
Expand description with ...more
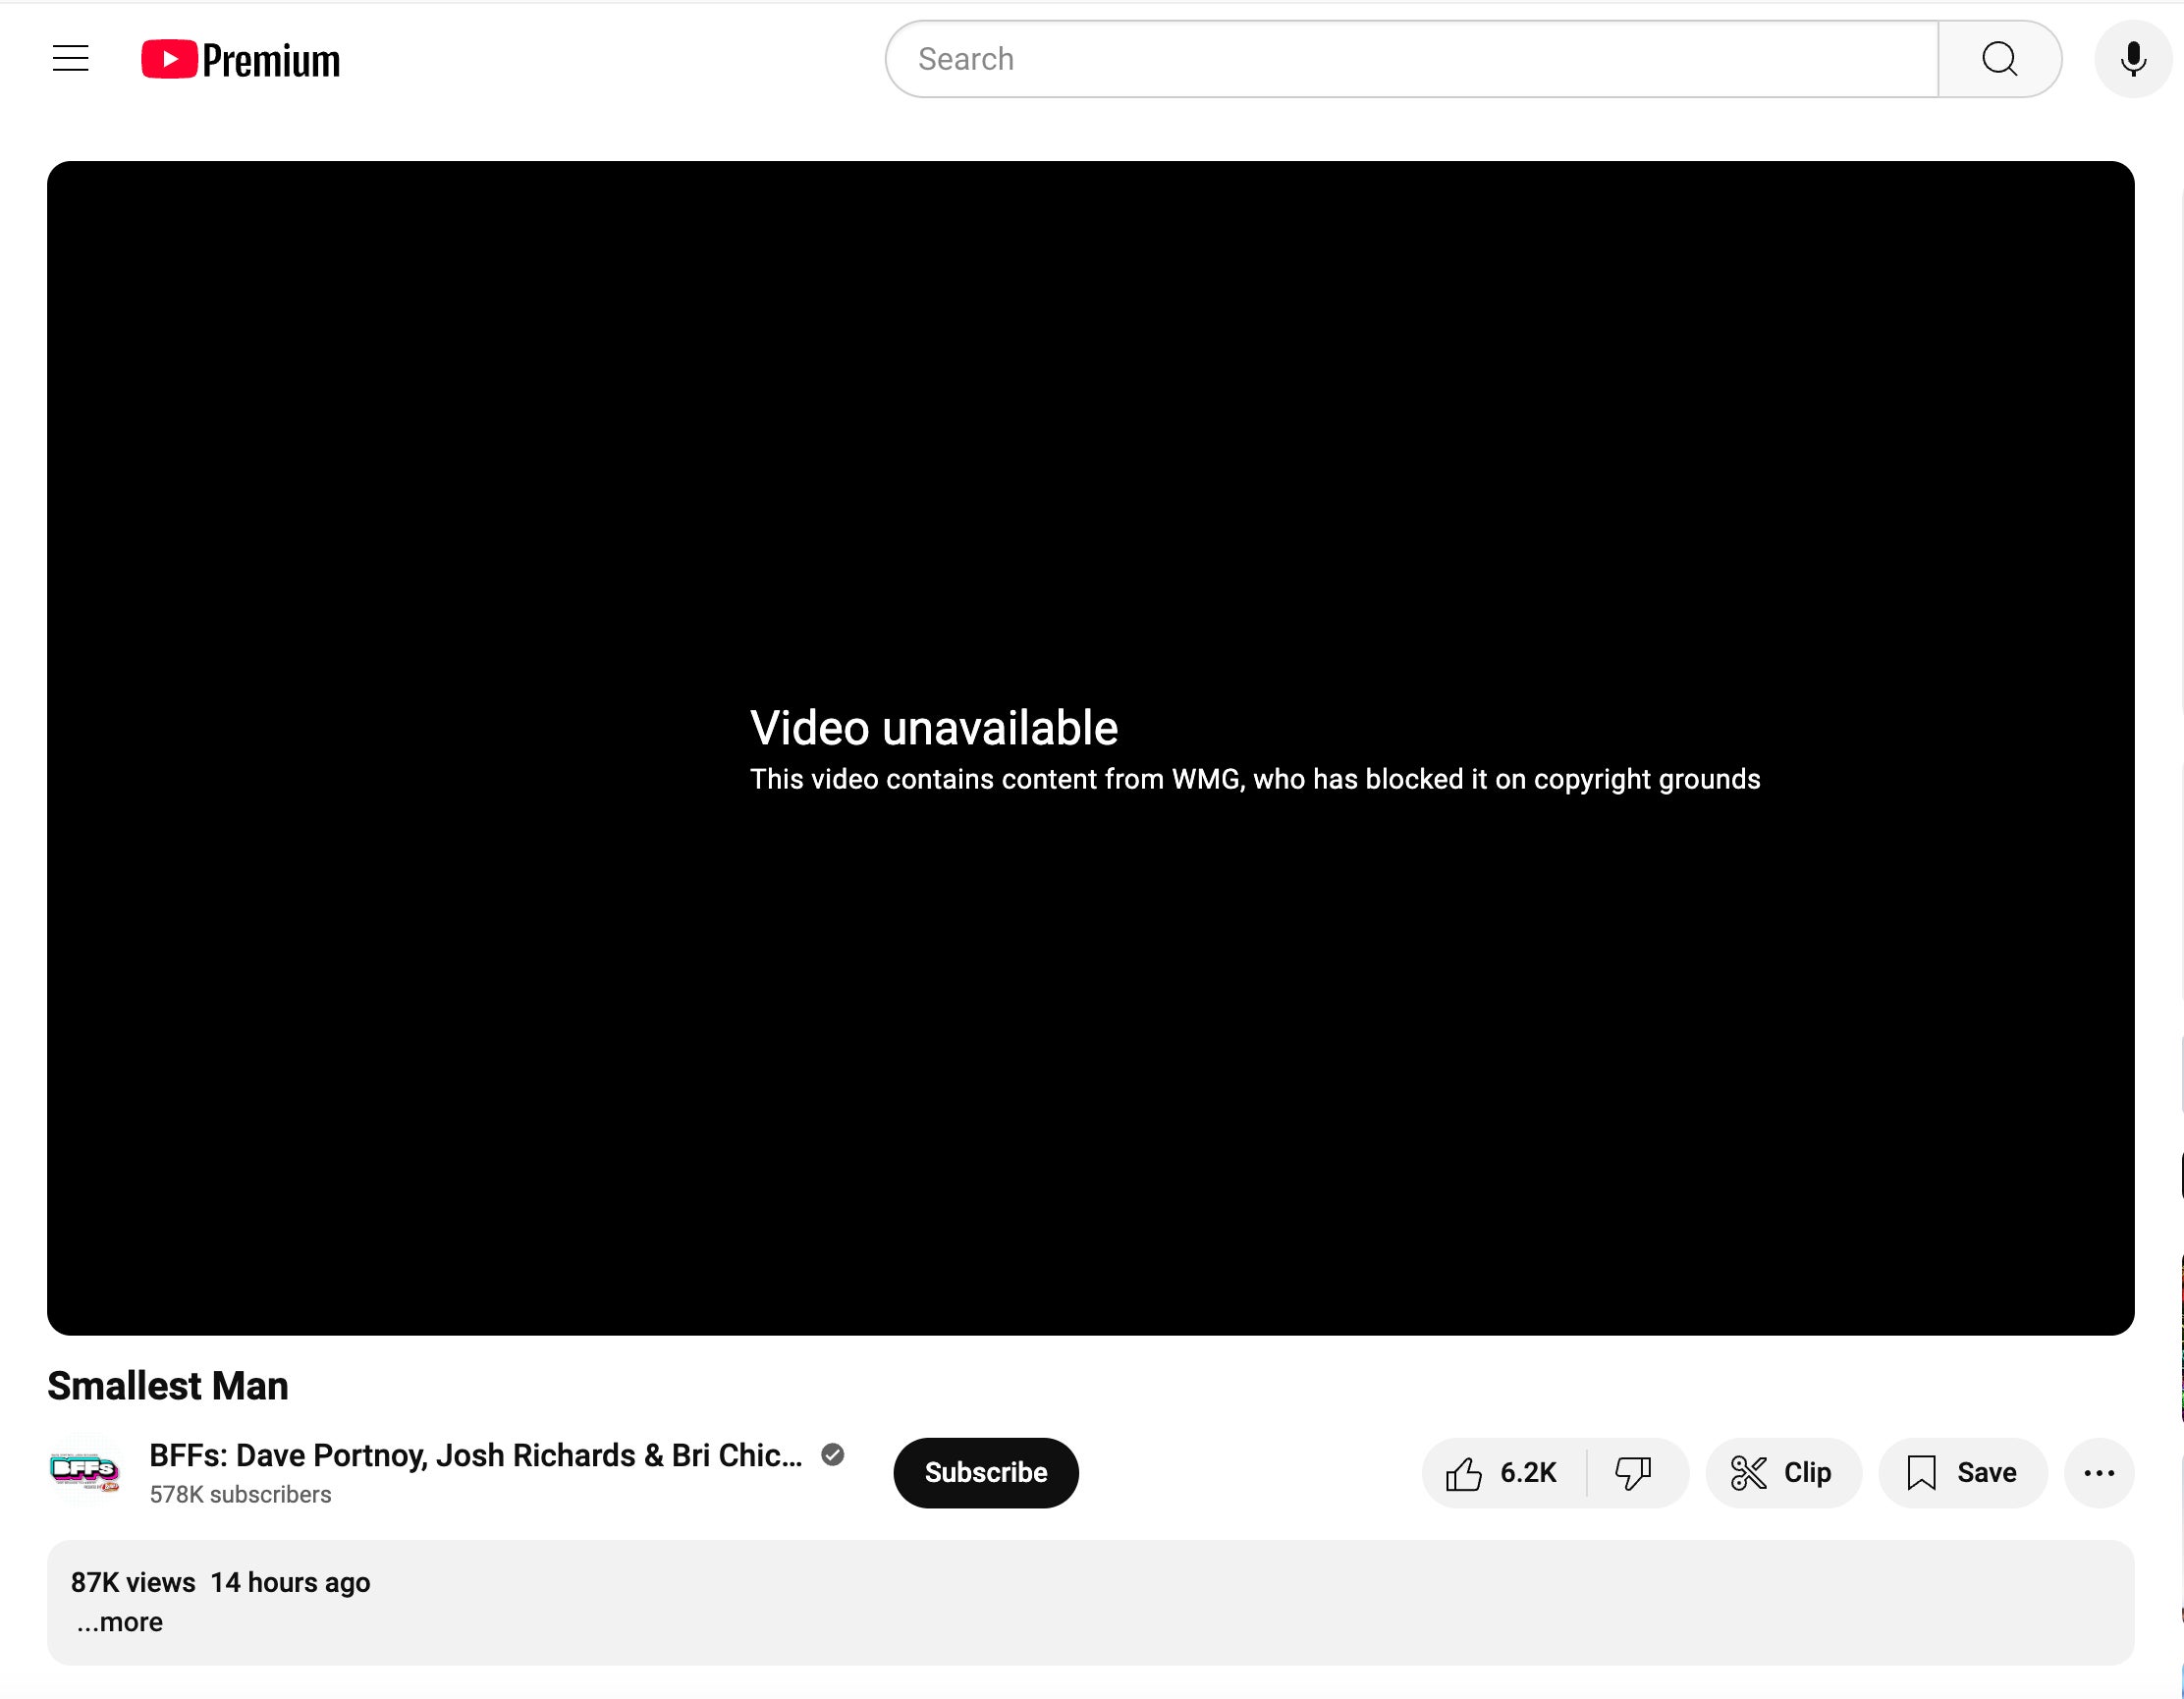tap(120, 1622)
